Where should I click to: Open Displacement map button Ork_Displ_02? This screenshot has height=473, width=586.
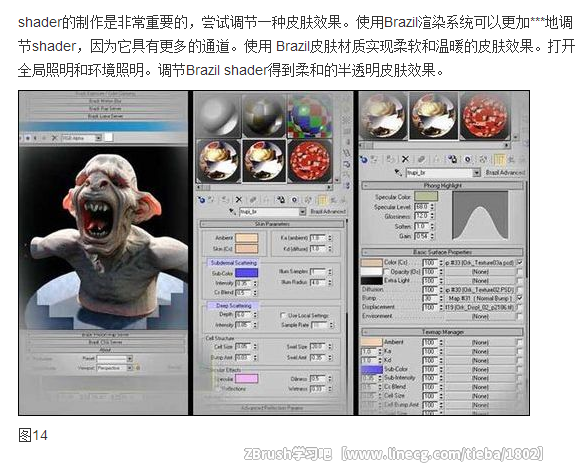[480, 307]
